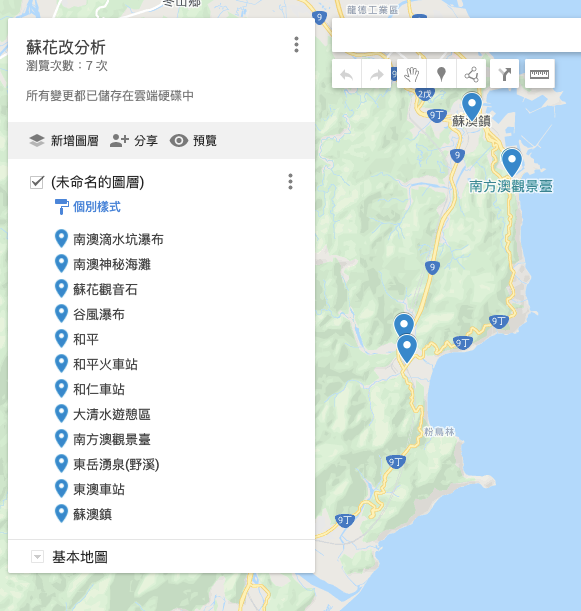This screenshot has width=581, height=611.
Task: Uncheck the 未命名的圖層 layer checkbox
Action: pos(37,182)
